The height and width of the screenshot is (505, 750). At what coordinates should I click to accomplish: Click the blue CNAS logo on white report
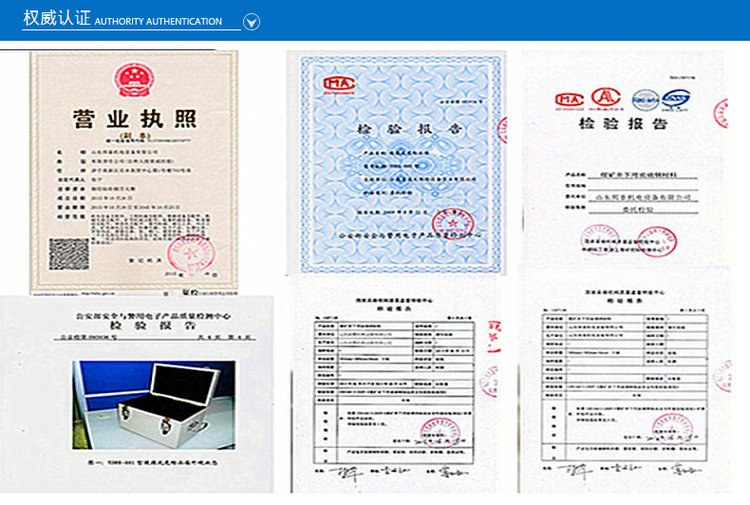click(x=646, y=99)
